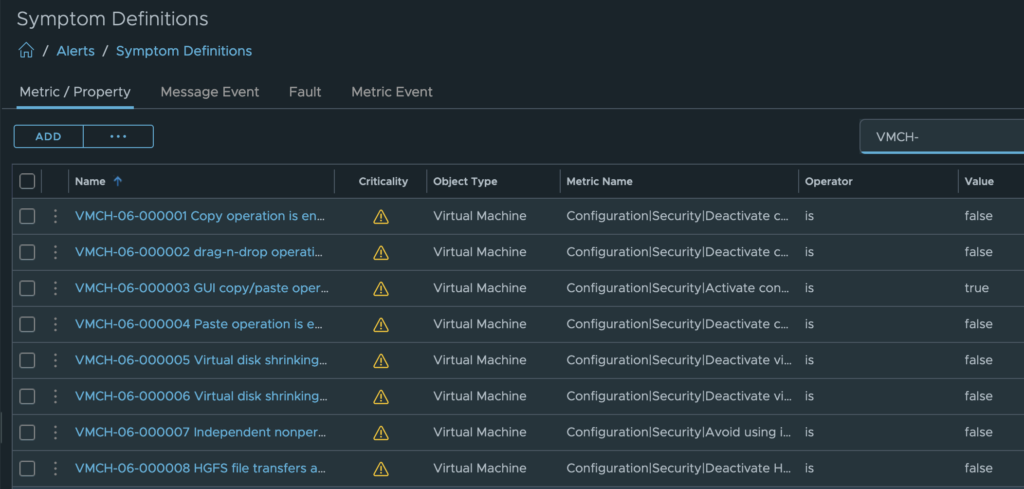This screenshot has height=489, width=1024.
Task: Open kebab menu for VMCH-06-000001 row
Action: point(55,216)
